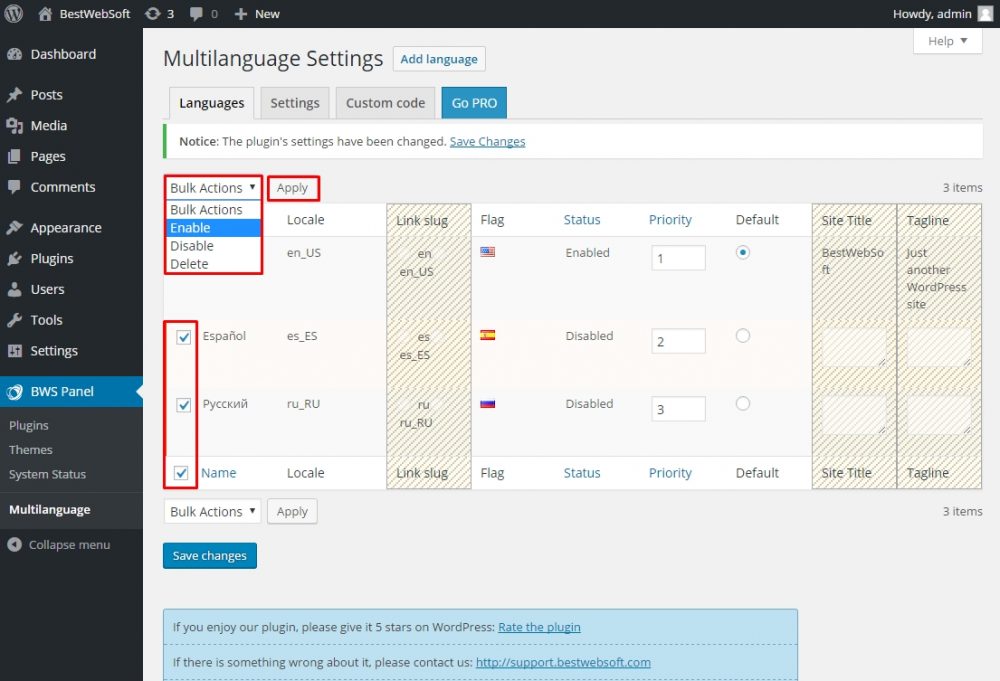The image size is (1000, 681).
Task: Uncheck the Русский language checkbox
Action: tap(182, 405)
